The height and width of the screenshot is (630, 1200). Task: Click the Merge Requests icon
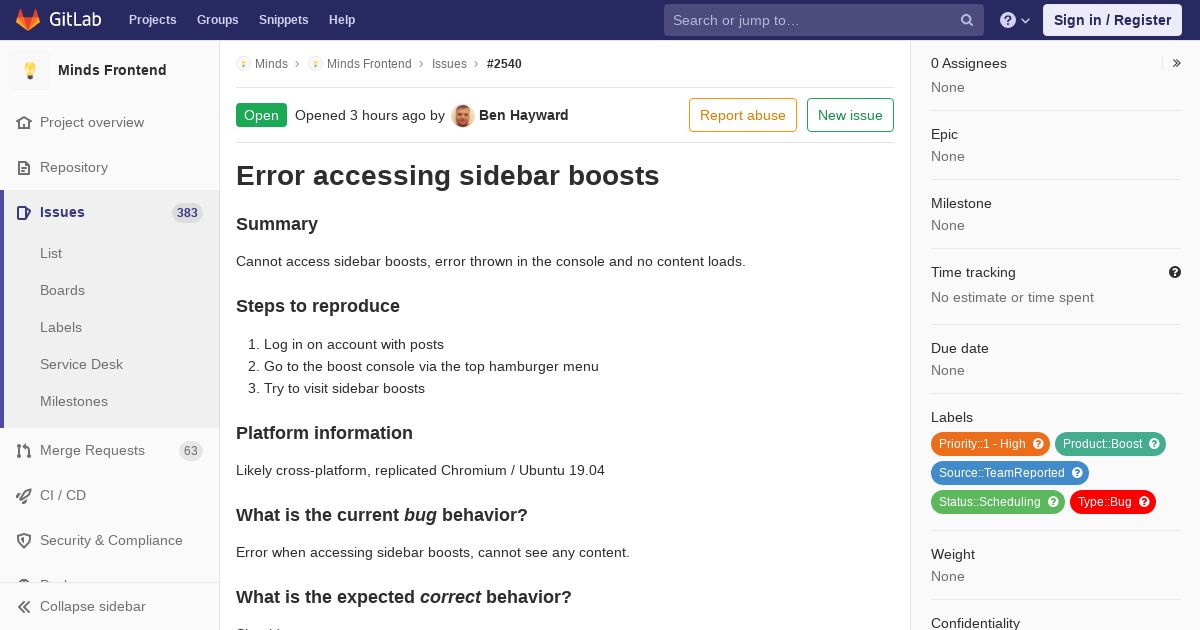tap(24, 451)
